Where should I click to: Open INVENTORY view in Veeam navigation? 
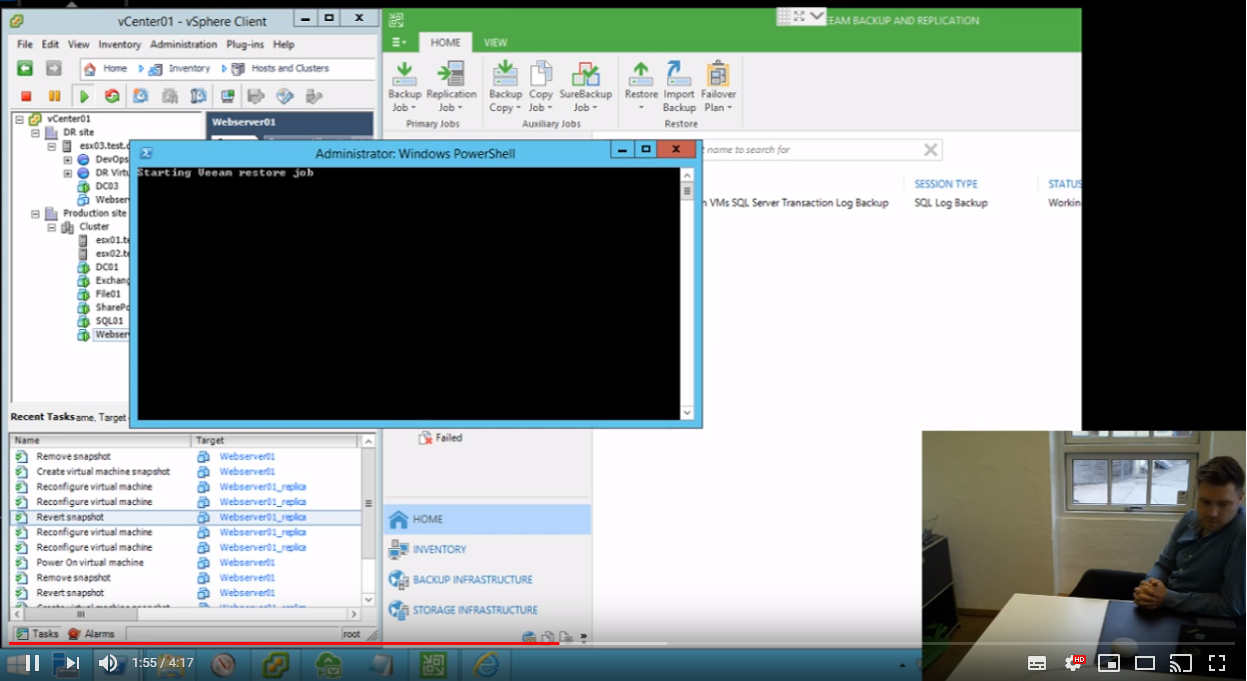pyautogui.click(x=439, y=549)
